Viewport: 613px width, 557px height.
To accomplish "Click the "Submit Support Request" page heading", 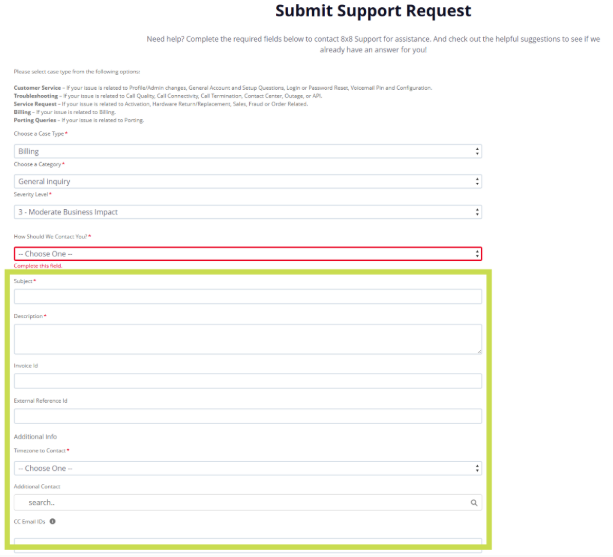I will 373,12.
